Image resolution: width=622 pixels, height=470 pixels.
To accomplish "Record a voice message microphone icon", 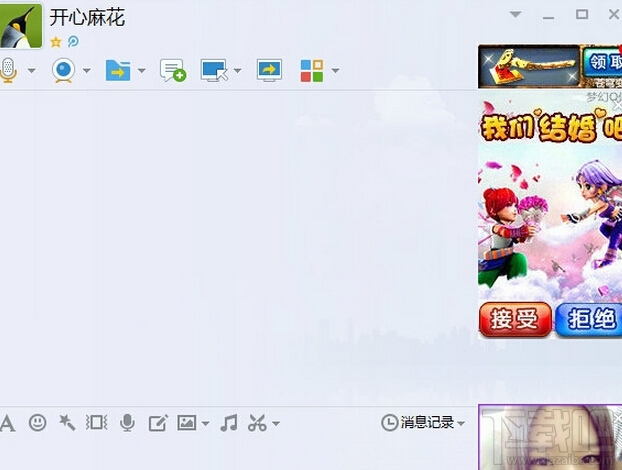I will 127,423.
